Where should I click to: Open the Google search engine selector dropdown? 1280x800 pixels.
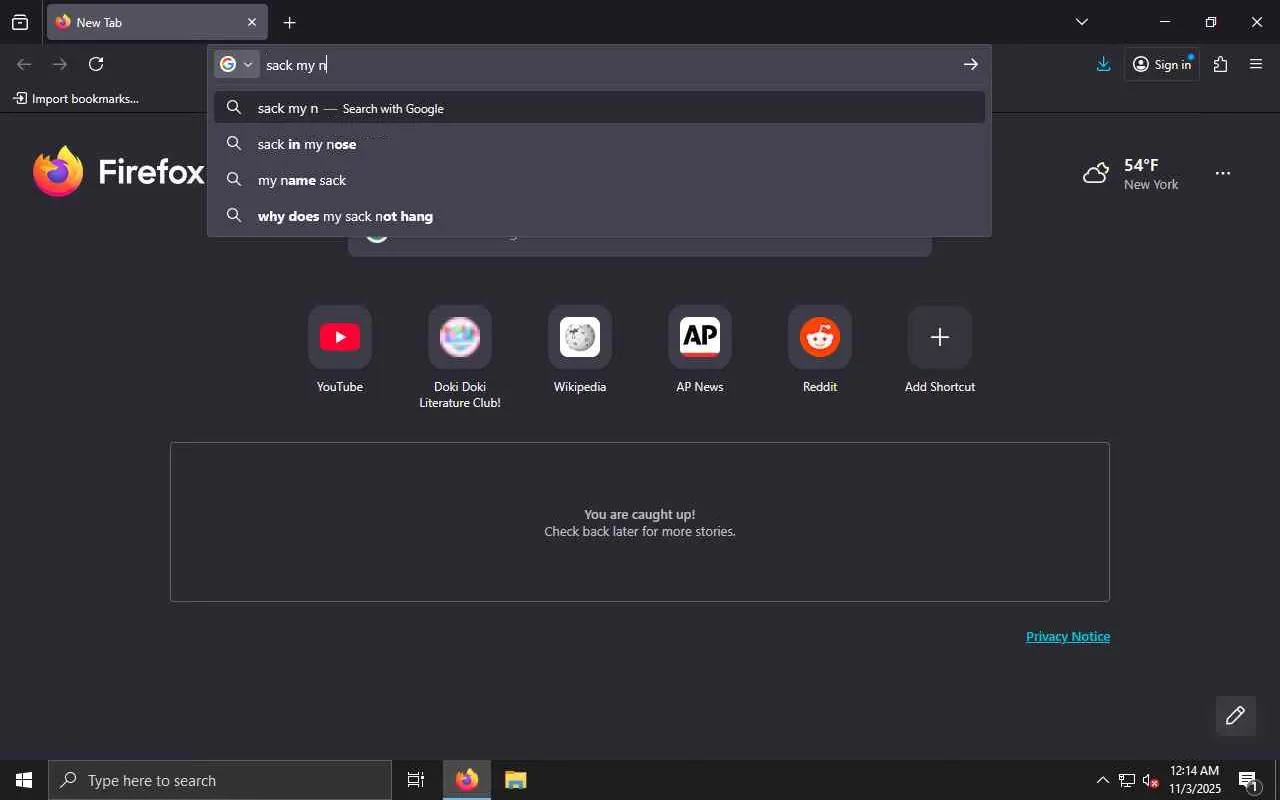(237, 64)
